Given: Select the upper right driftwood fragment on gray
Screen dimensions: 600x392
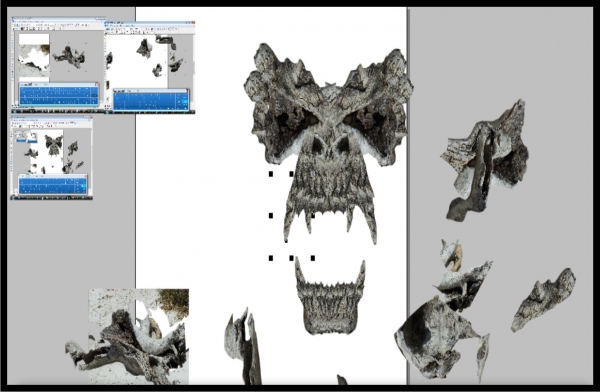Looking at the screenshot, I should [486, 160].
